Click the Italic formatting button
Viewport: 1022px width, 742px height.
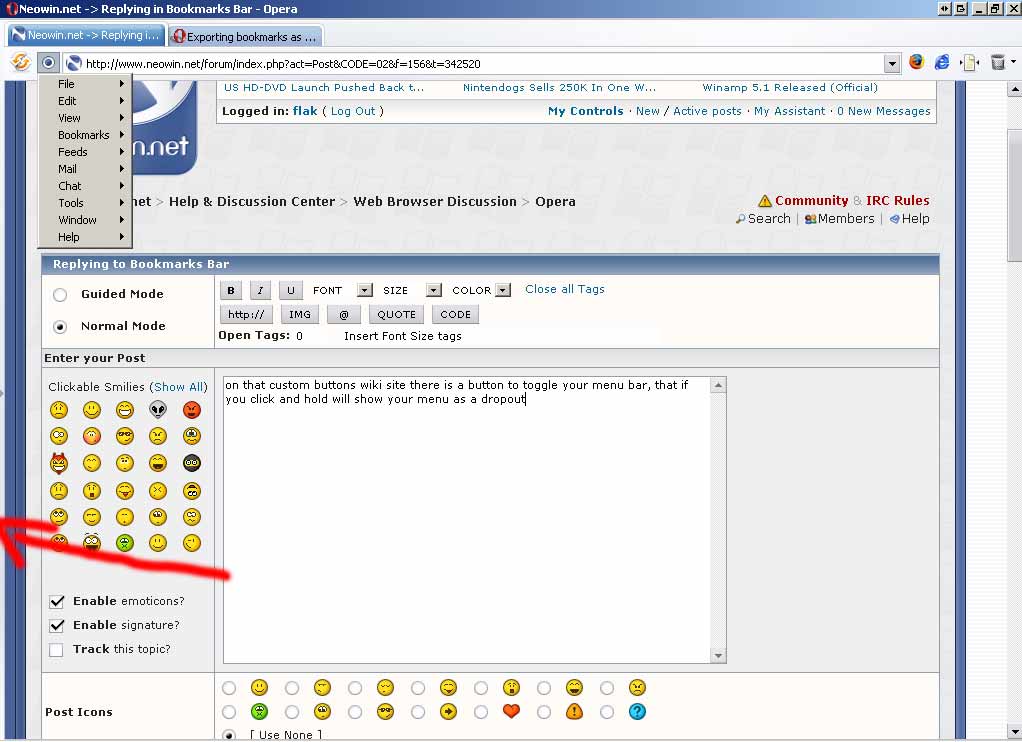tap(260, 290)
